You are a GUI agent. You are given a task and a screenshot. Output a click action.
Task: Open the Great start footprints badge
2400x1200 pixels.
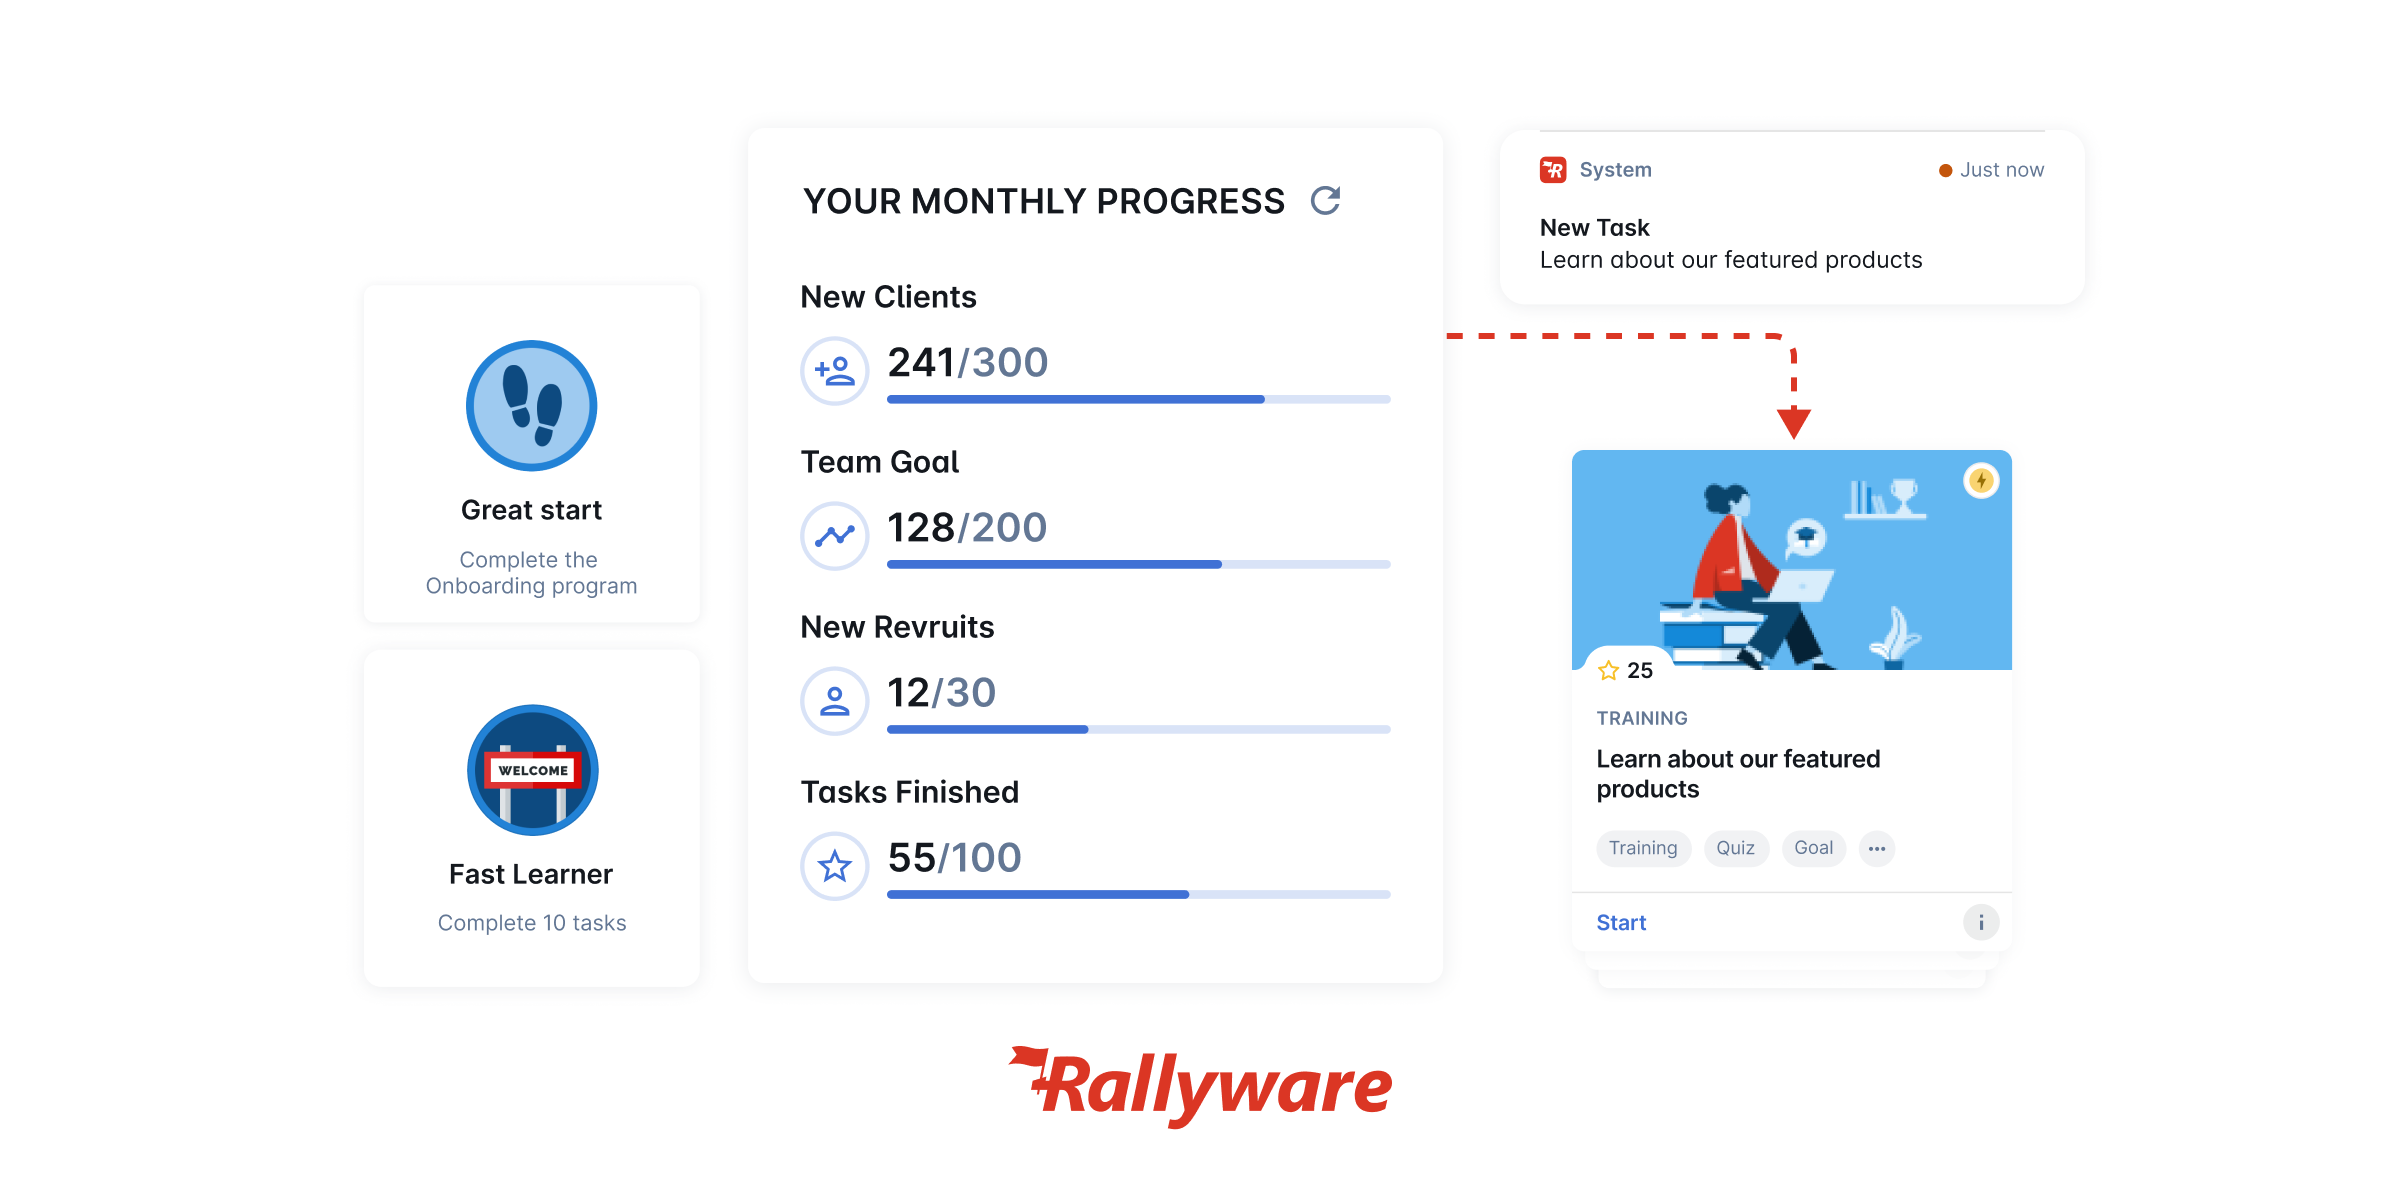pos(532,406)
